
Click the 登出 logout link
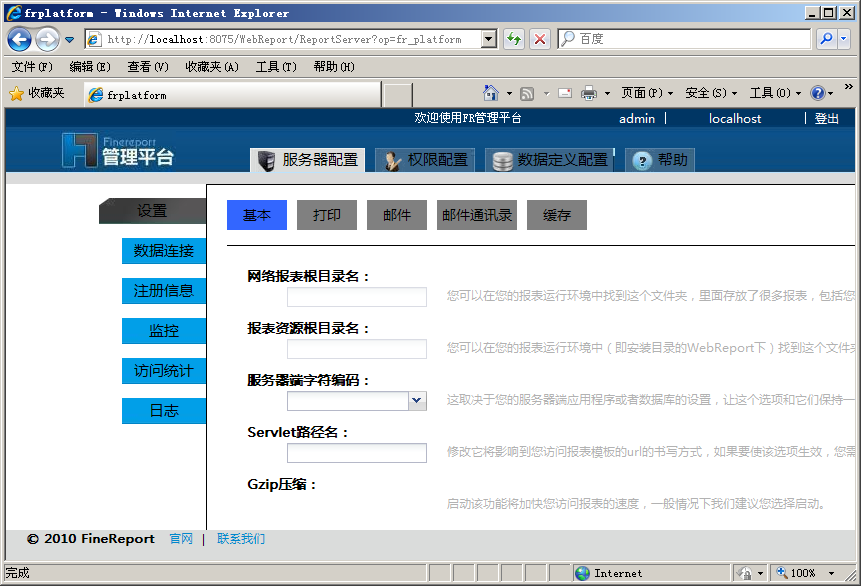pos(826,119)
